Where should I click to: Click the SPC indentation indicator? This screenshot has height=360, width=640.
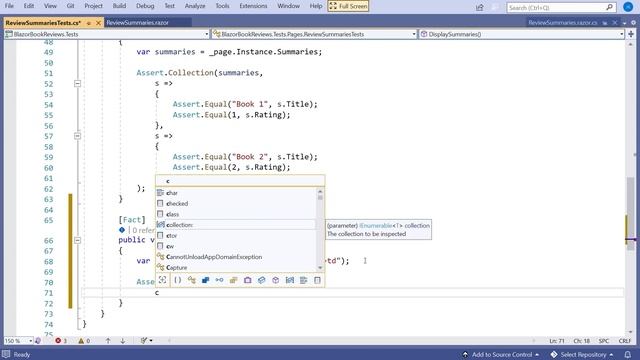(604, 340)
